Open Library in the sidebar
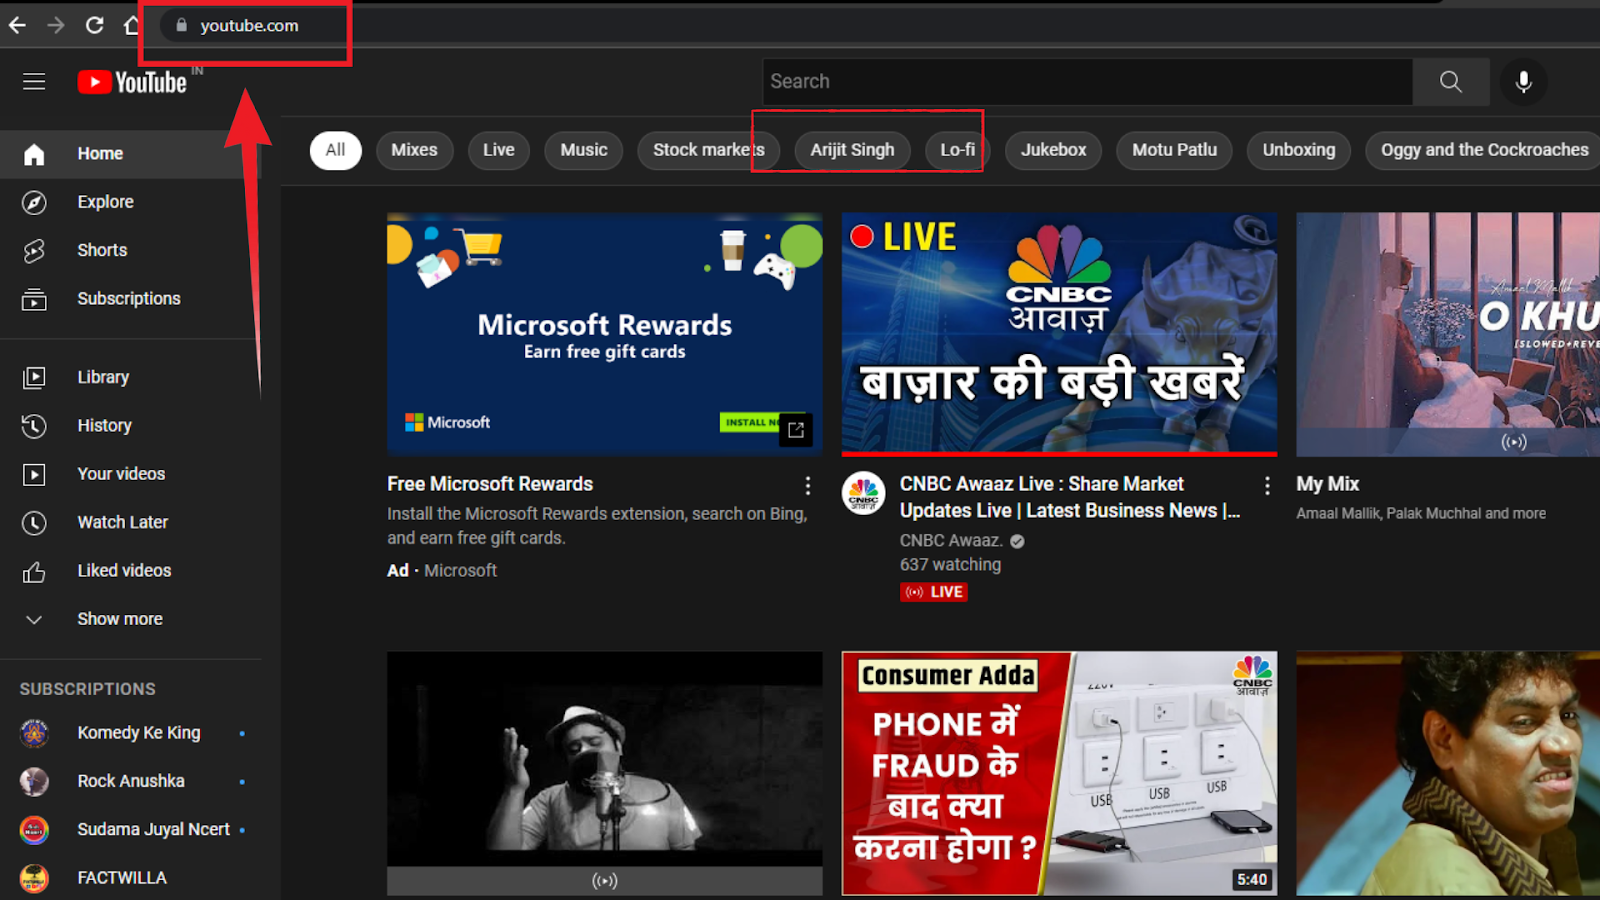The height and width of the screenshot is (900, 1600). point(130,377)
